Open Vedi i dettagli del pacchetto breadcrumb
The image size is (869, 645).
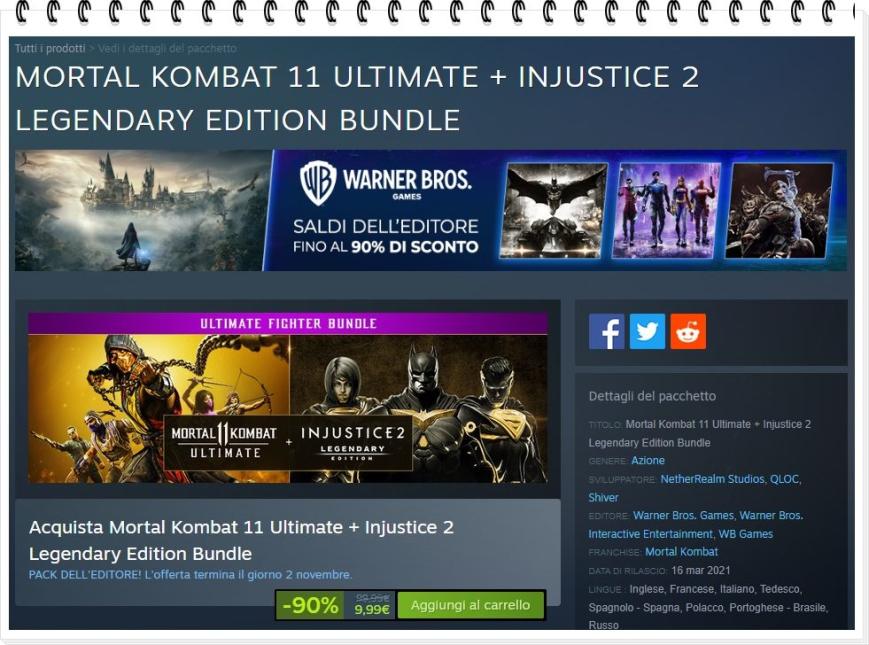coord(167,49)
